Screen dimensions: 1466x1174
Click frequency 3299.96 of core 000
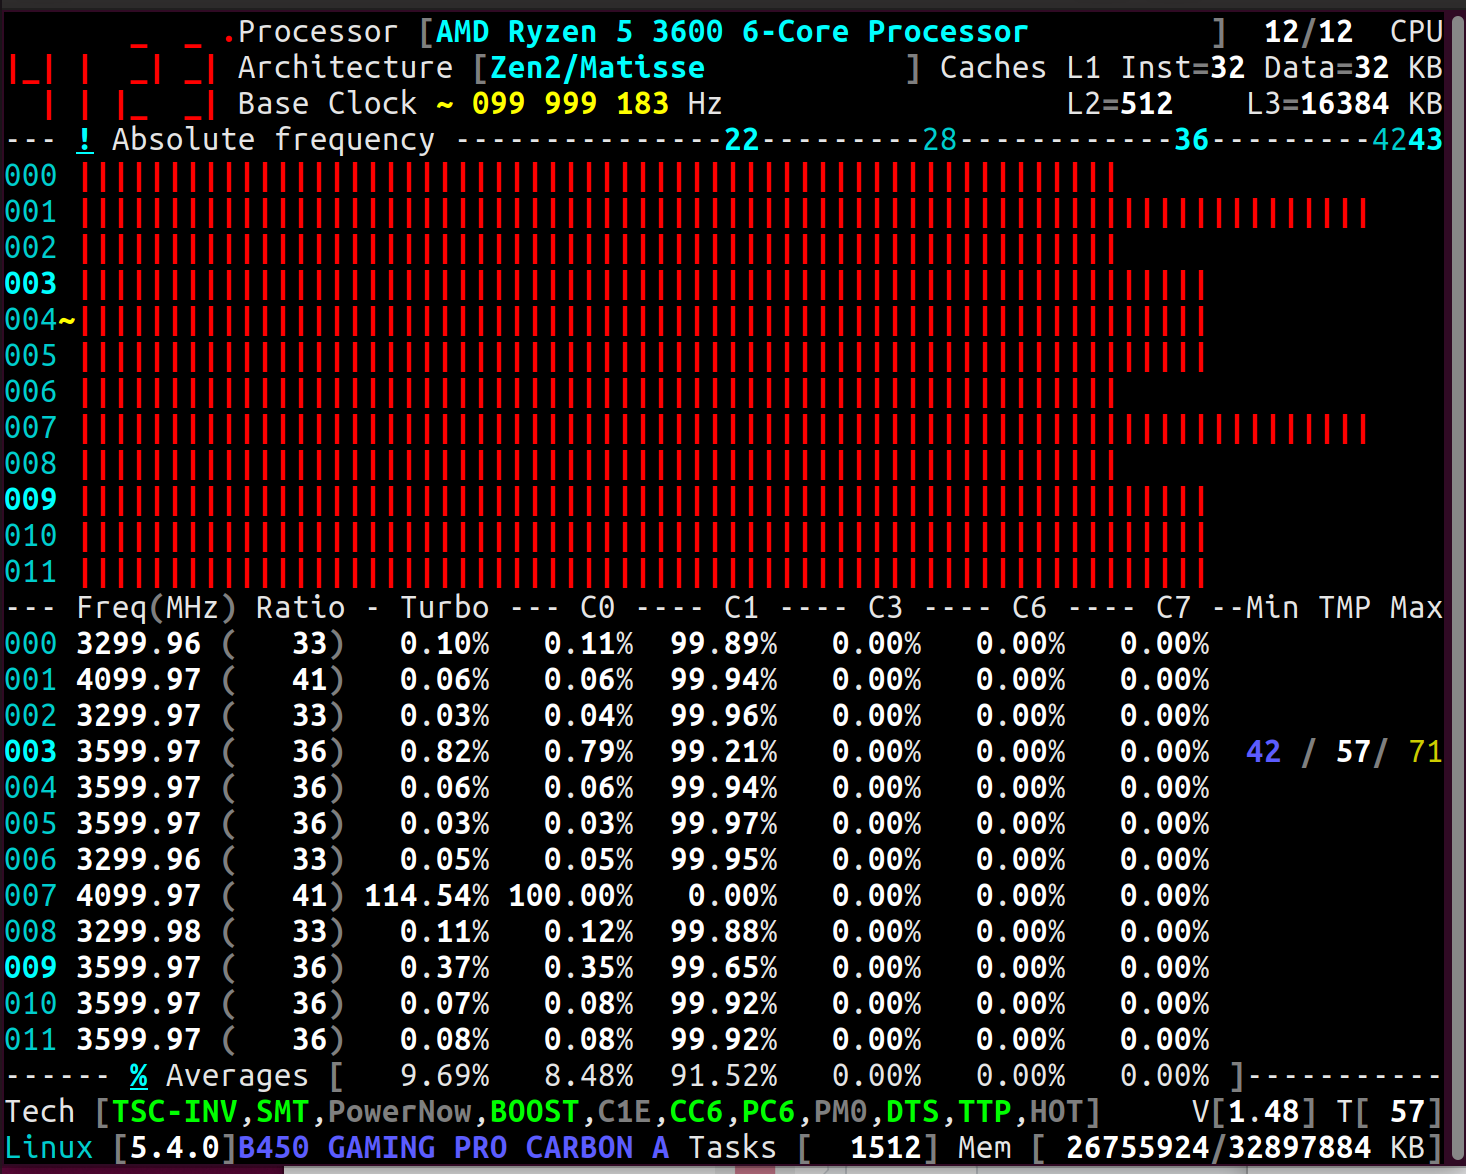(x=139, y=644)
